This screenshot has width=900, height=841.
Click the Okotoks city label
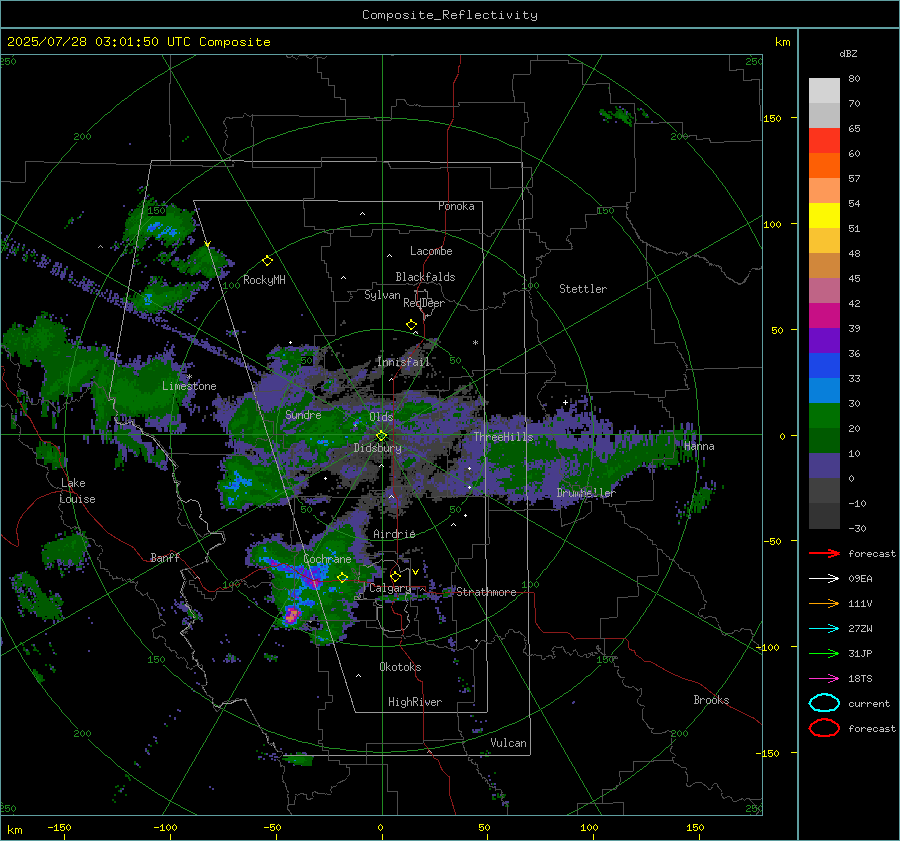(400, 667)
